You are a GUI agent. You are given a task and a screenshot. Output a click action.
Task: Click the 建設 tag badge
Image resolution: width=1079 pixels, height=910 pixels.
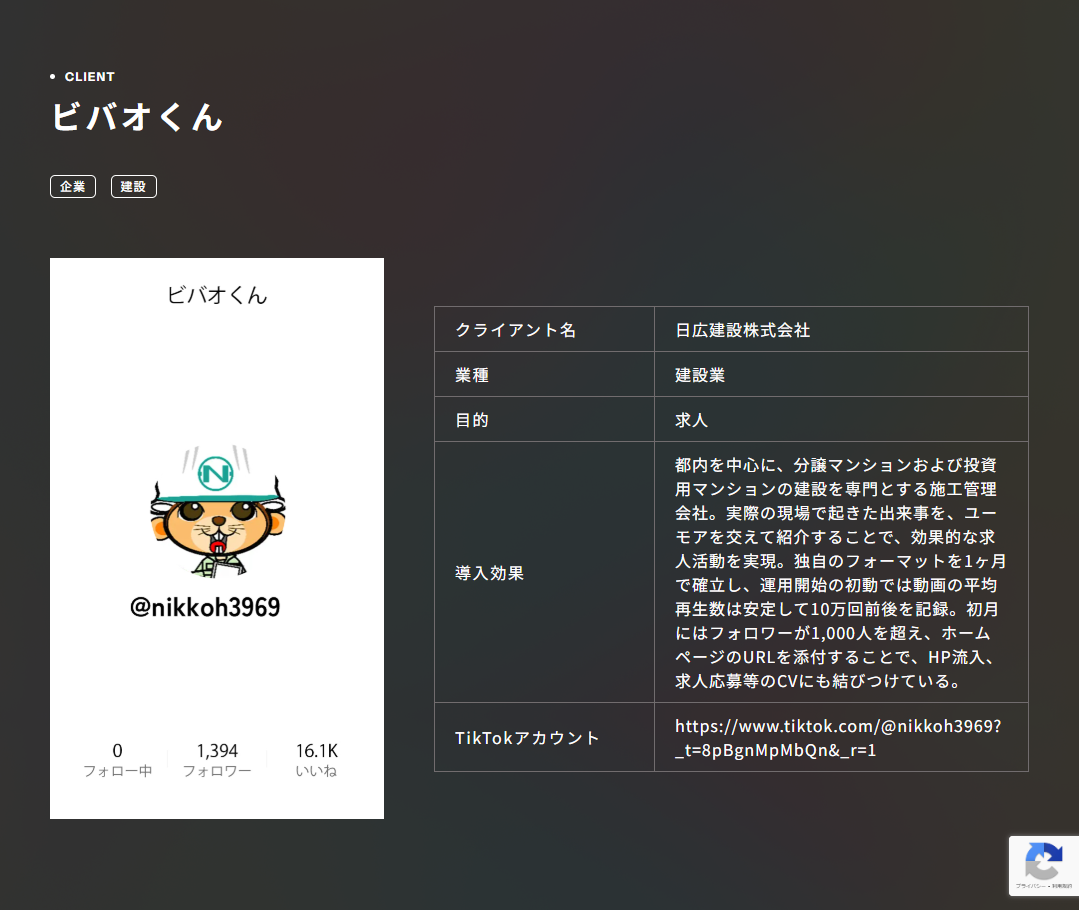point(133,186)
